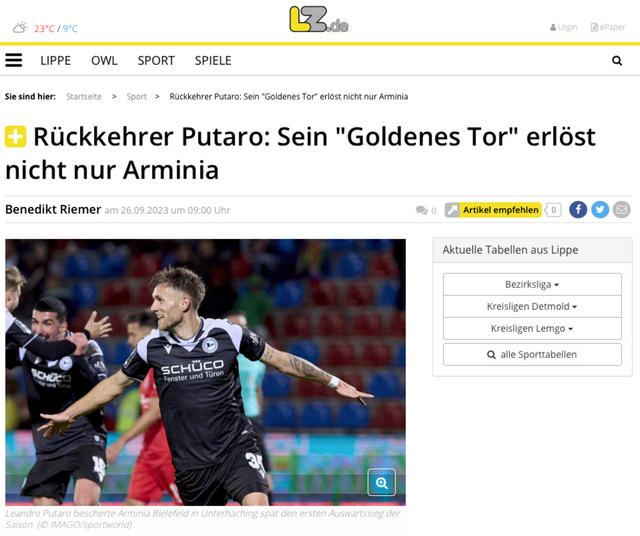Image resolution: width=640 pixels, height=536 pixels.
Task: Click the Login link
Action: click(x=564, y=27)
